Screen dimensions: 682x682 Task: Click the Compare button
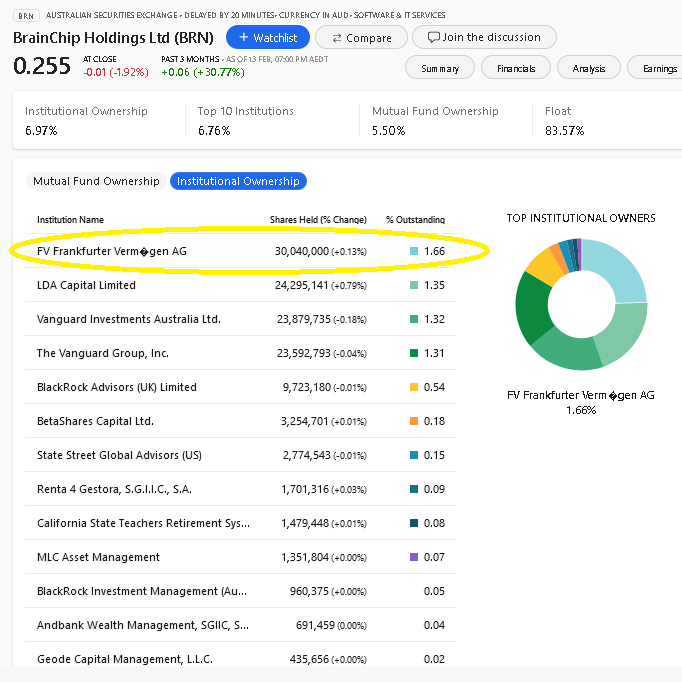[x=360, y=37]
